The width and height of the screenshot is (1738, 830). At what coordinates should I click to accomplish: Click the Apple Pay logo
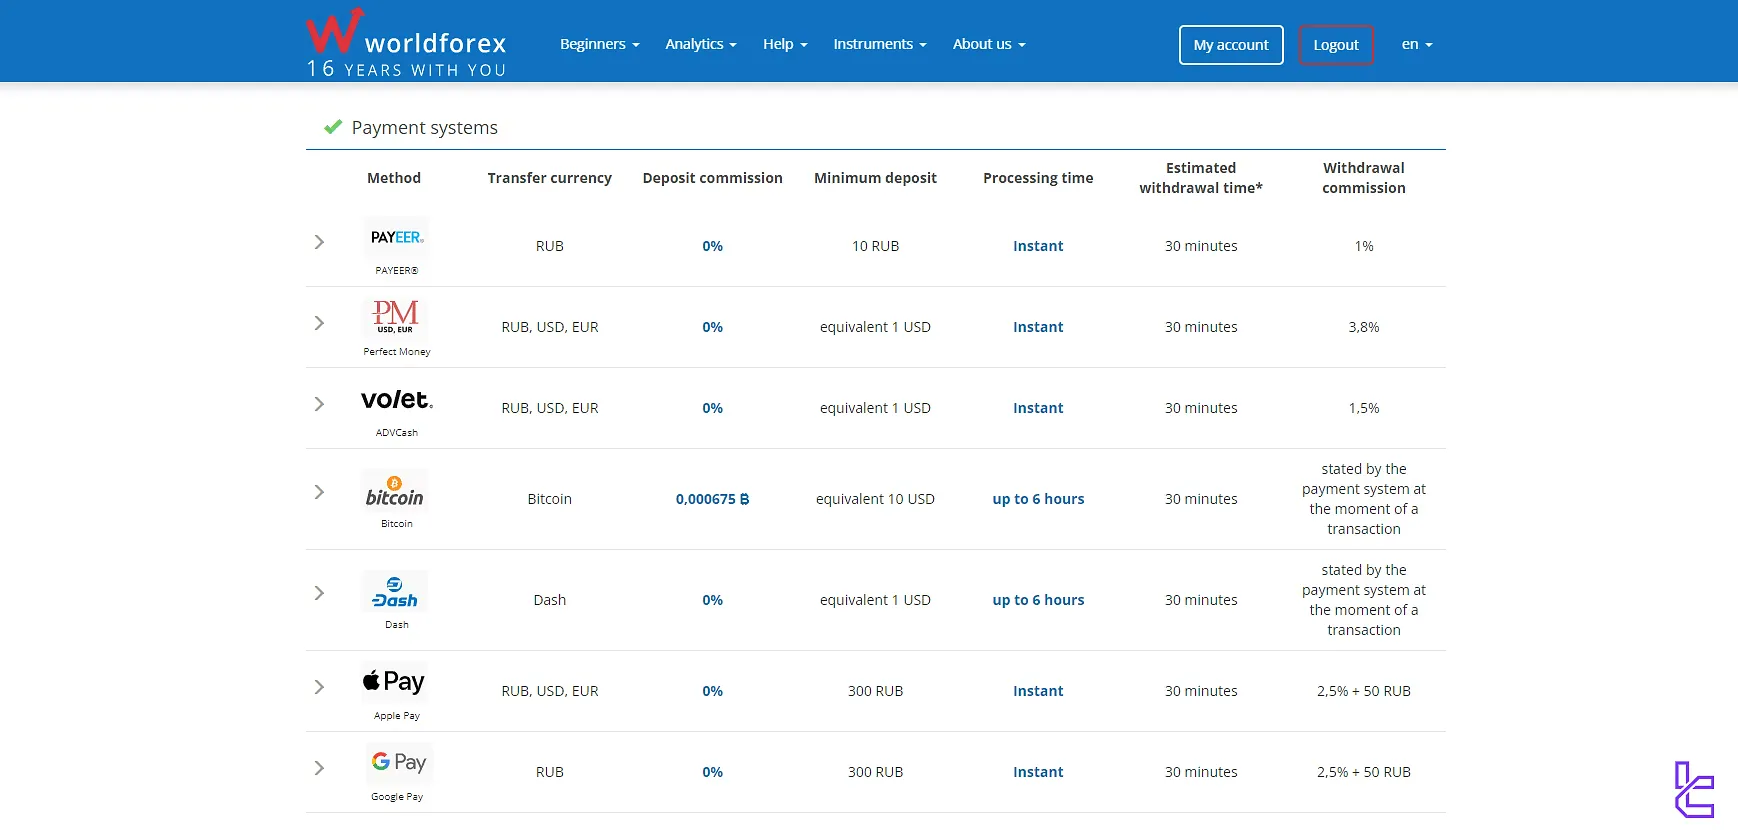[395, 682]
